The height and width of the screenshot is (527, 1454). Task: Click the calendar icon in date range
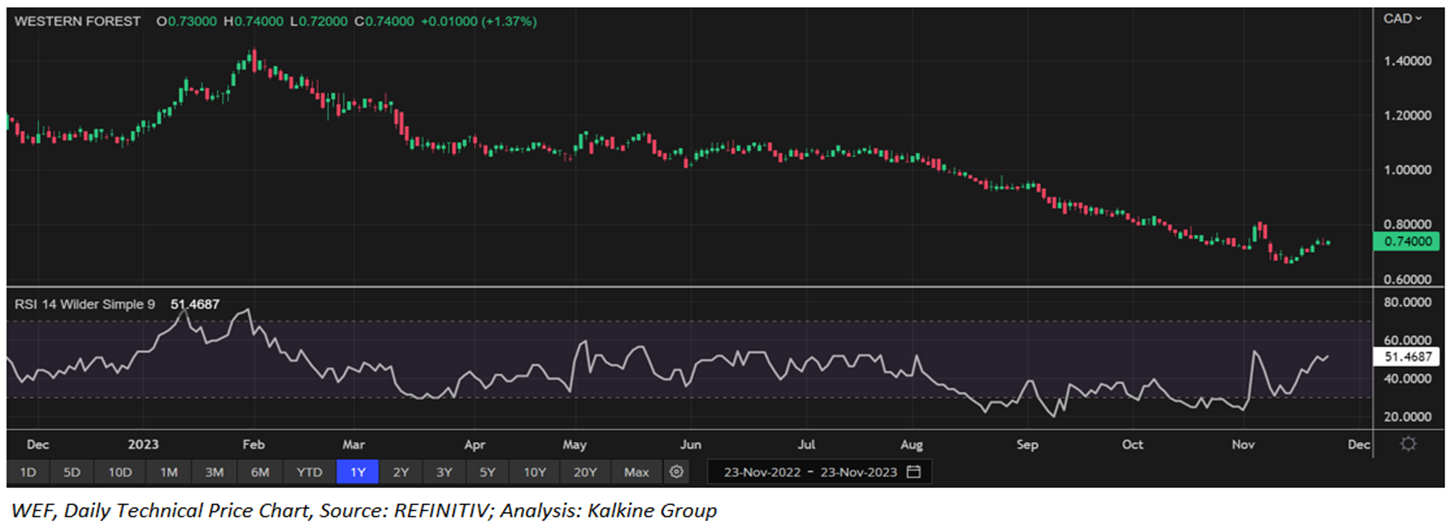click(x=913, y=471)
